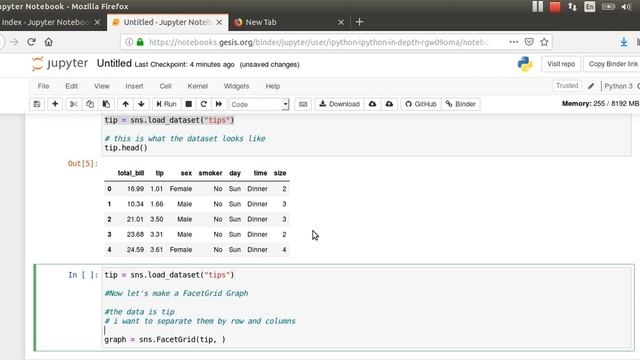Image resolution: width=640 pixels, height=360 pixels.
Task: Open the keyboard language En indicator
Action: pos(589,7)
